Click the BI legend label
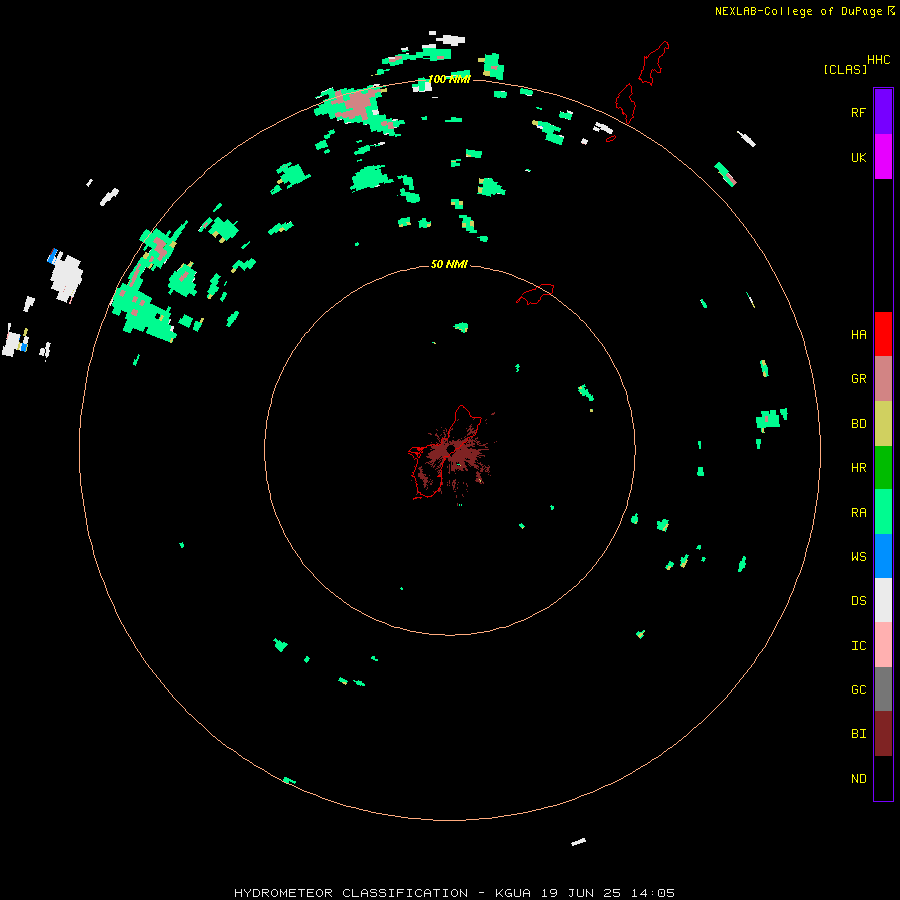The height and width of the screenshot is (900, 900). click(858, 734)
